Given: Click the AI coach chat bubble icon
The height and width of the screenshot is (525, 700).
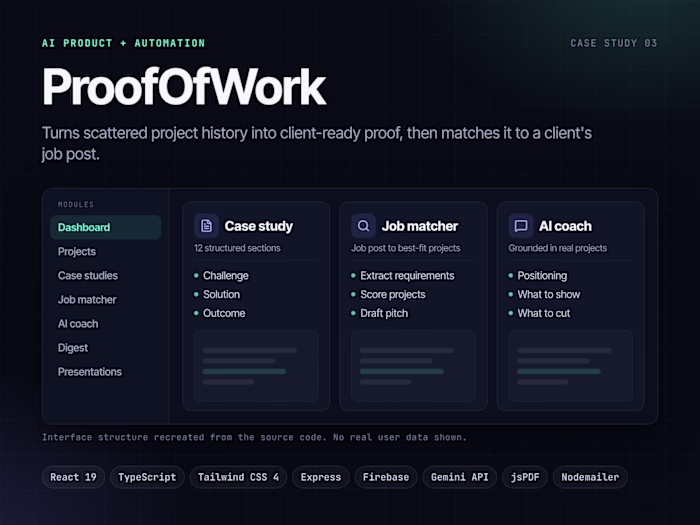Looking at the screenshot, I should (x=521, y=226).
